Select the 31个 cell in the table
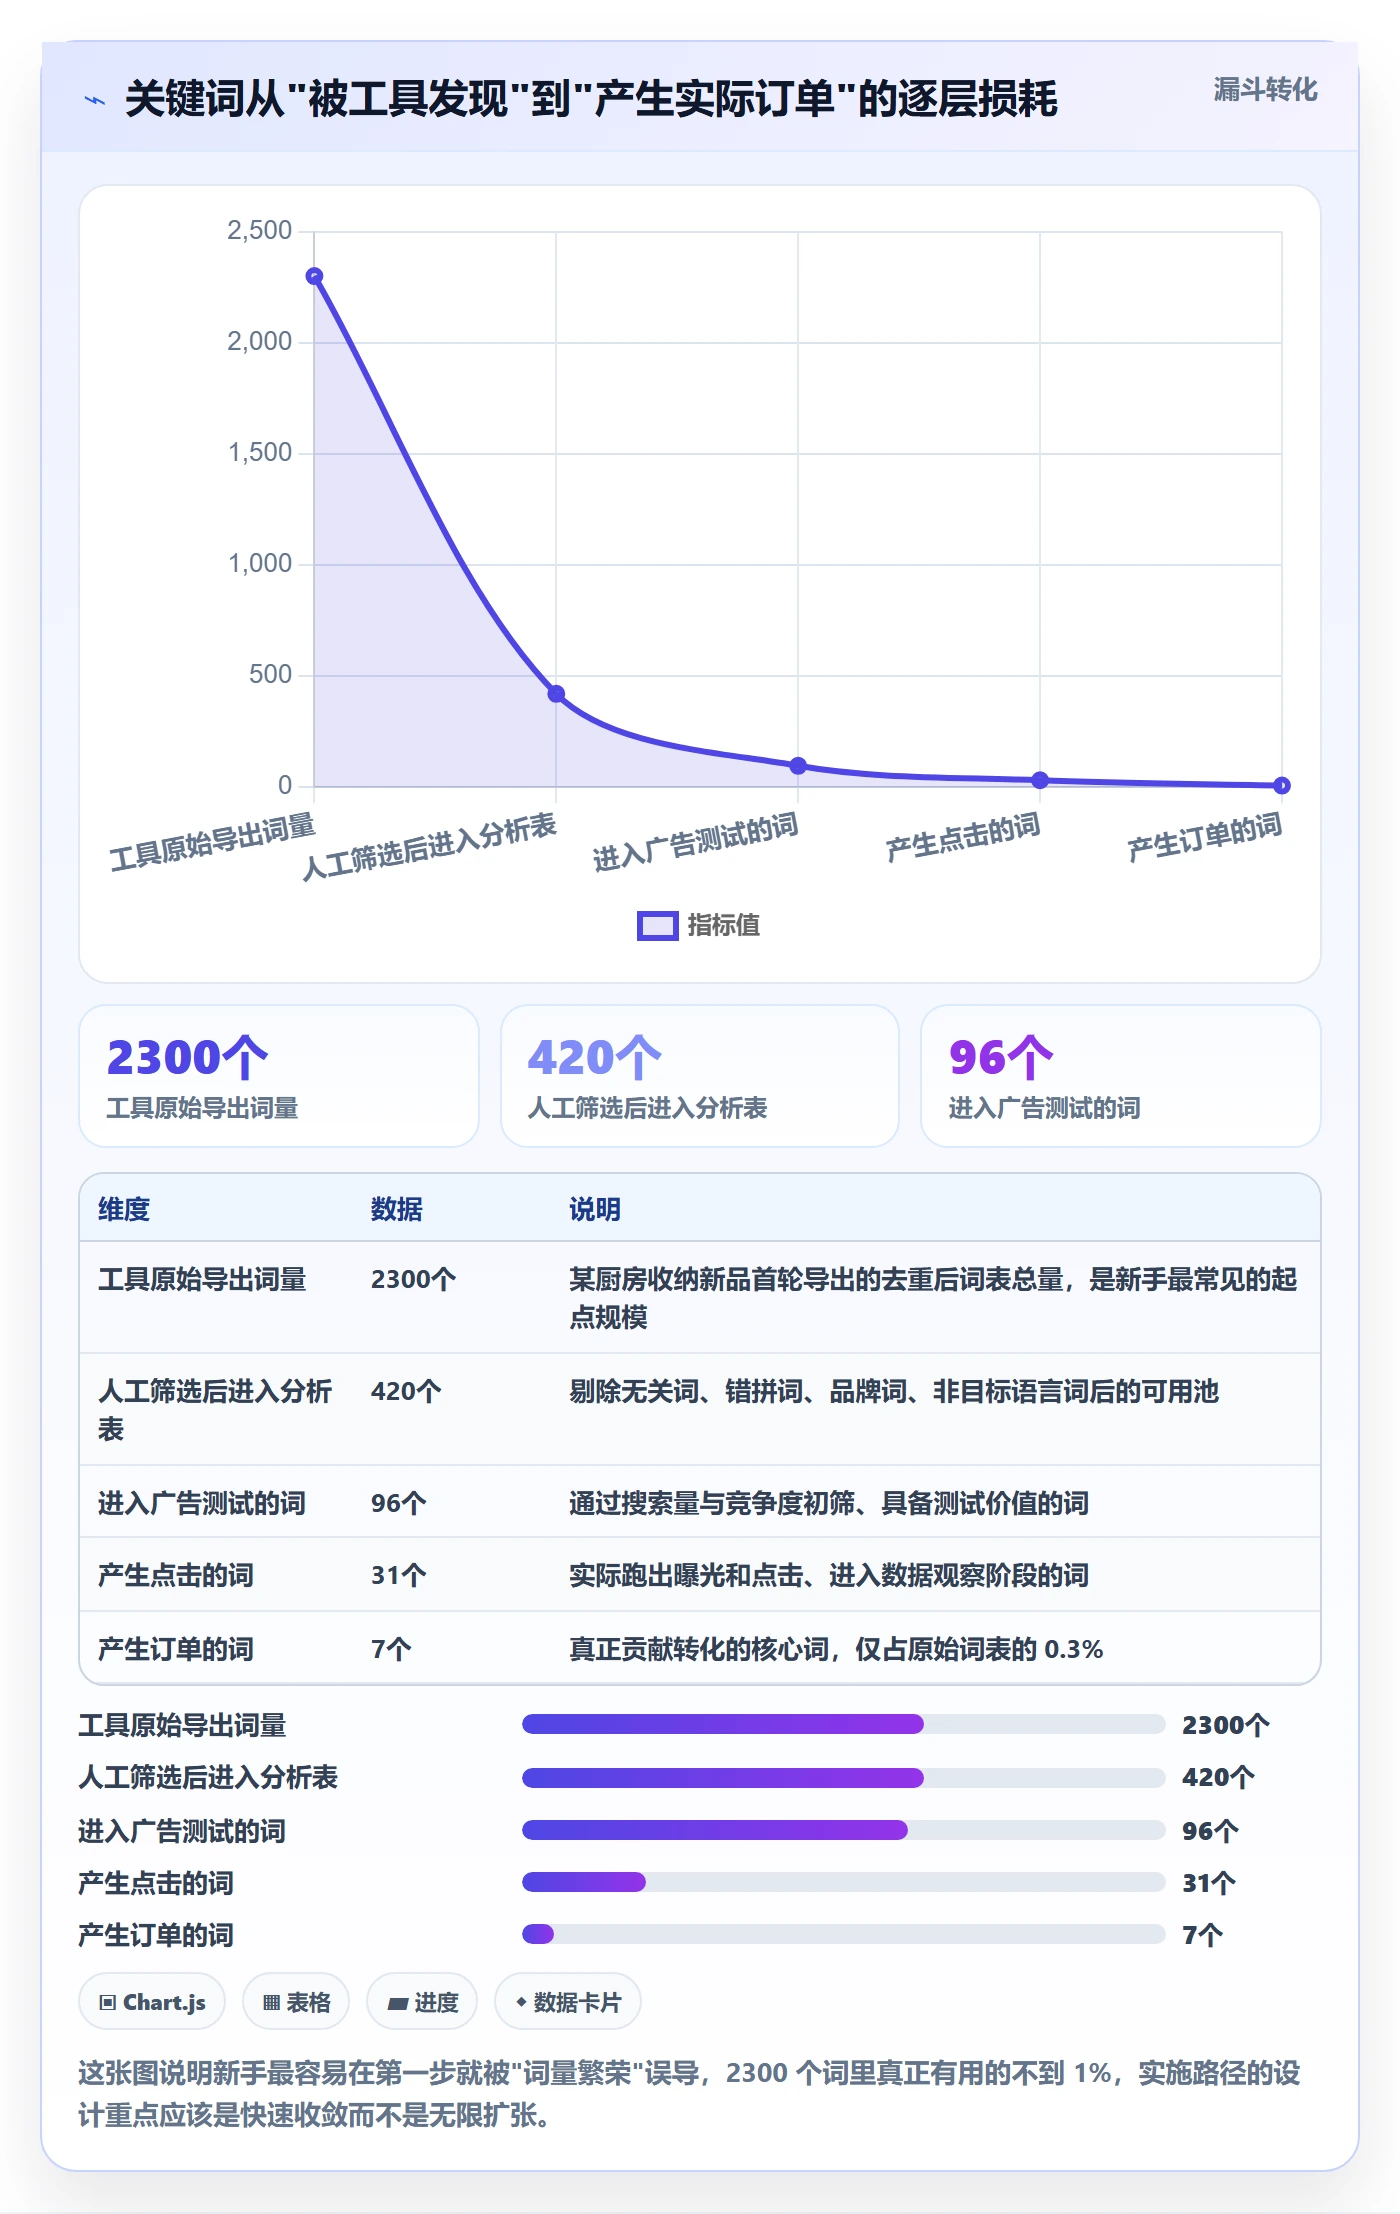 [x=399, y=1576]
